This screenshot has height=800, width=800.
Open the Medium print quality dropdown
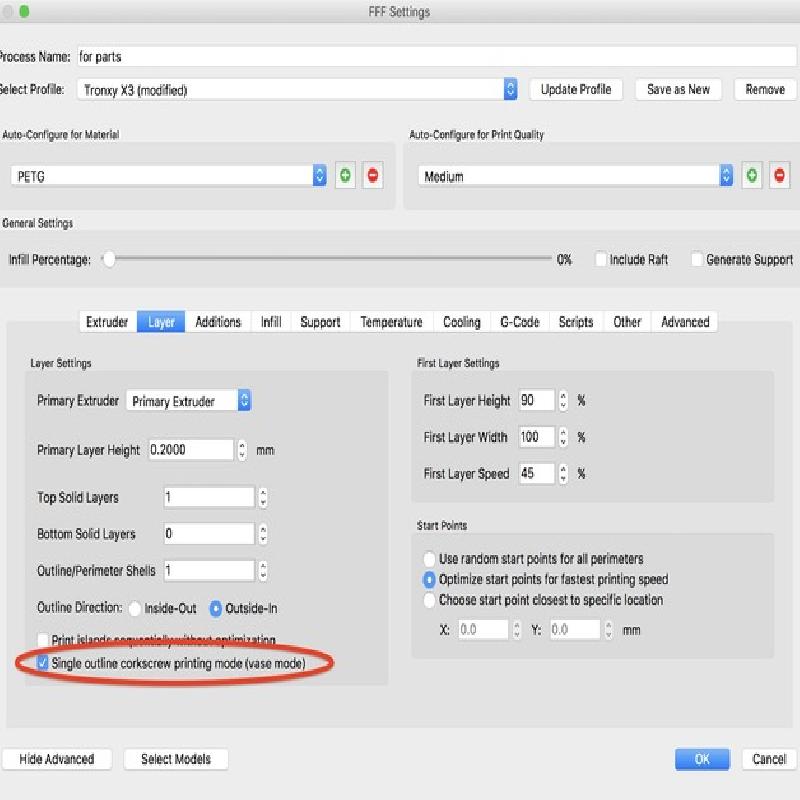pyautogui.click(x=576, y=176)
